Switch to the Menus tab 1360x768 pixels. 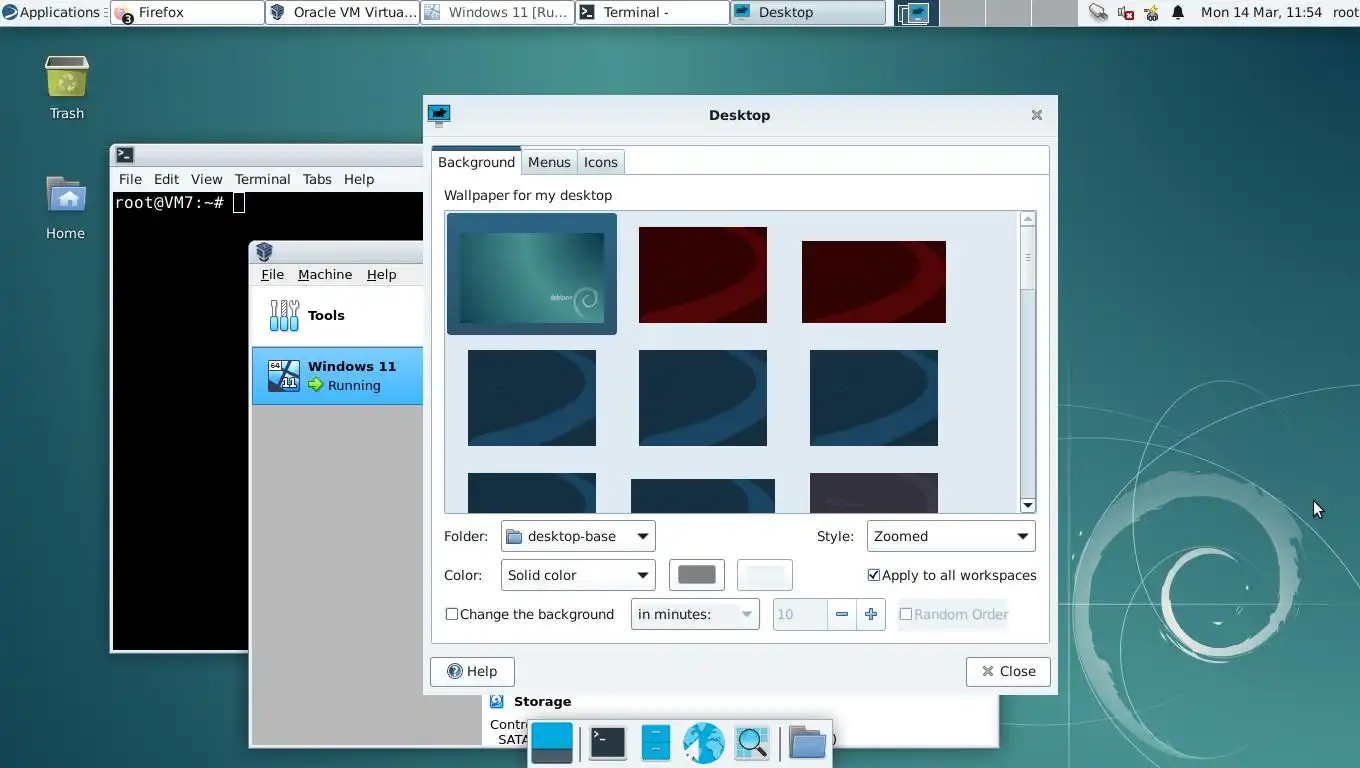pos(549,162)
